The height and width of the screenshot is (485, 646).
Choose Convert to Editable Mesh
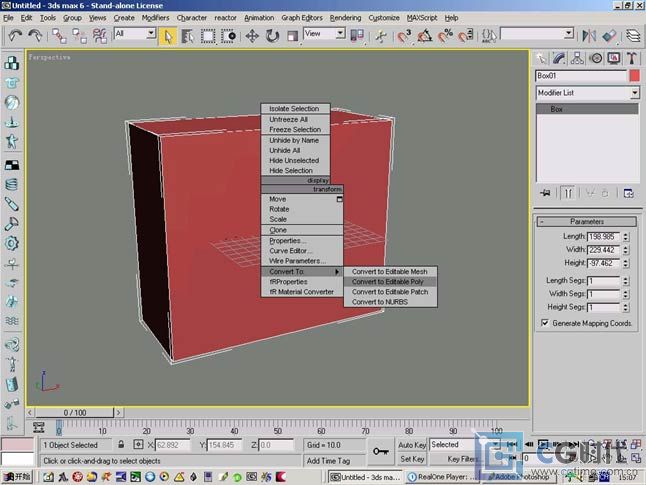tap(390, 272)
